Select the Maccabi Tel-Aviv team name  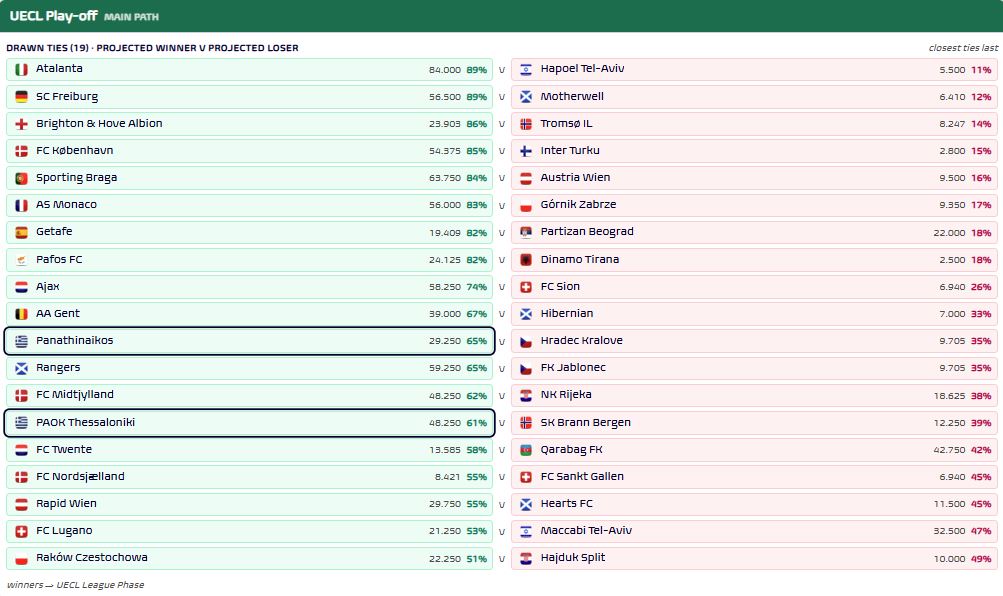coord(586,530)
